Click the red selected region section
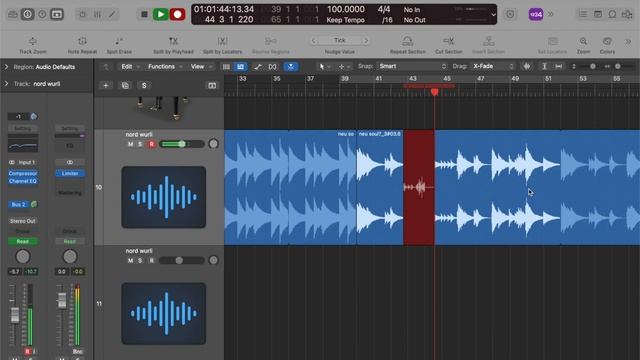The width and height of the screenshot is (640, 360). tap(419, 188)
